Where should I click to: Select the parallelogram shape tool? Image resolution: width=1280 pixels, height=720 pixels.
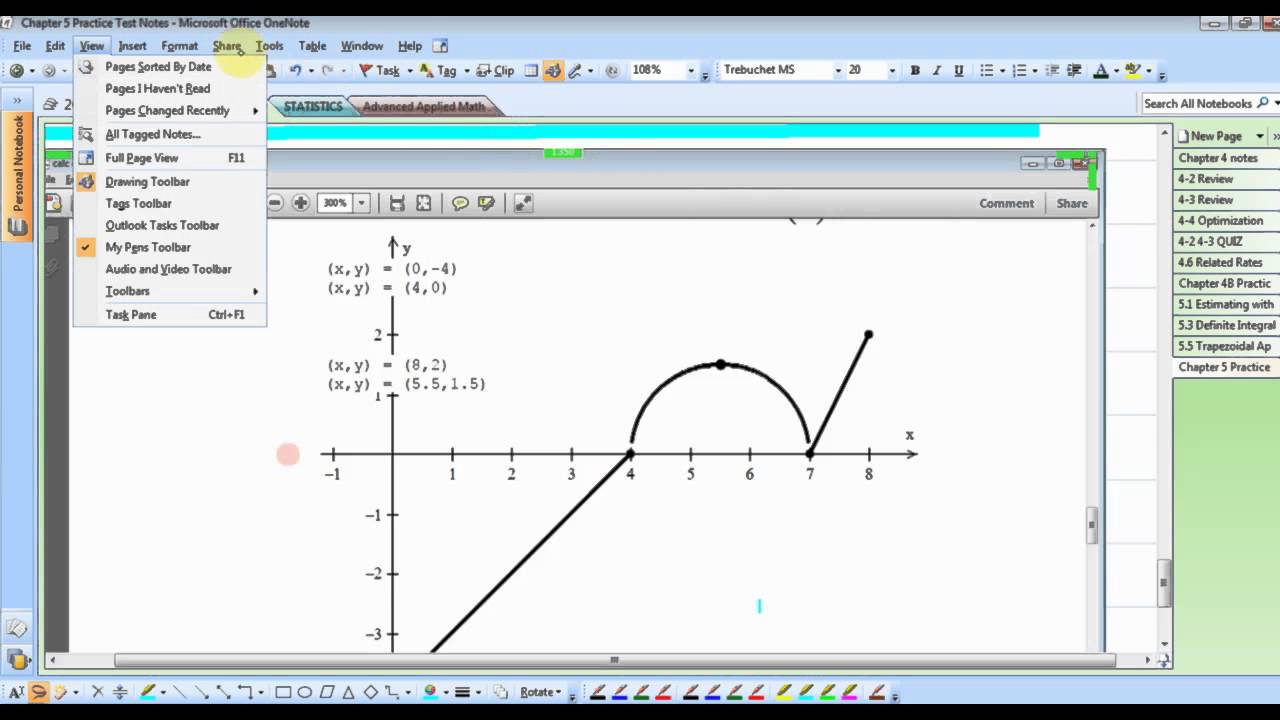pyautogui.click(x=327, y=692)
